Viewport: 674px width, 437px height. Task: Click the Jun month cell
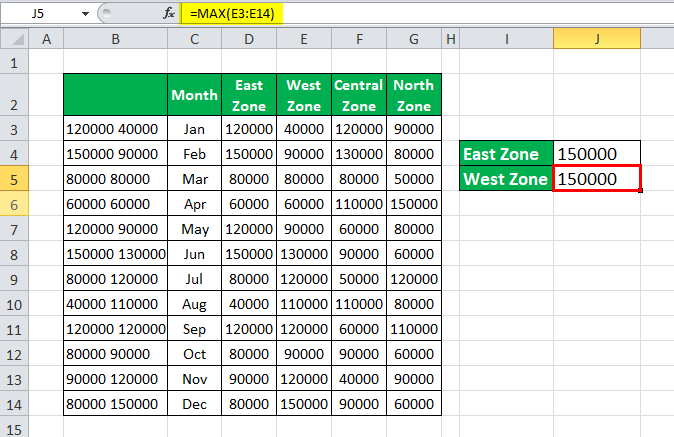(x=194, y=254)
